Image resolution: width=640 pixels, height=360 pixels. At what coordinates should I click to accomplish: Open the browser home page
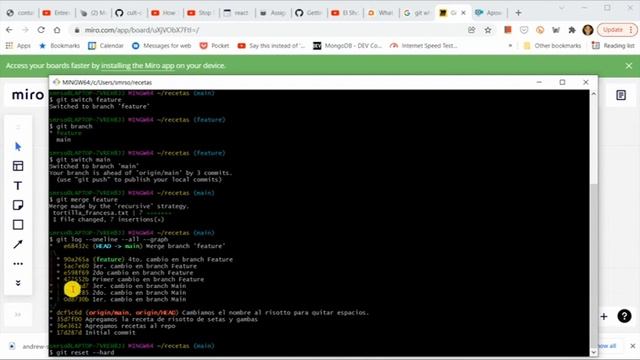point(57,30)
